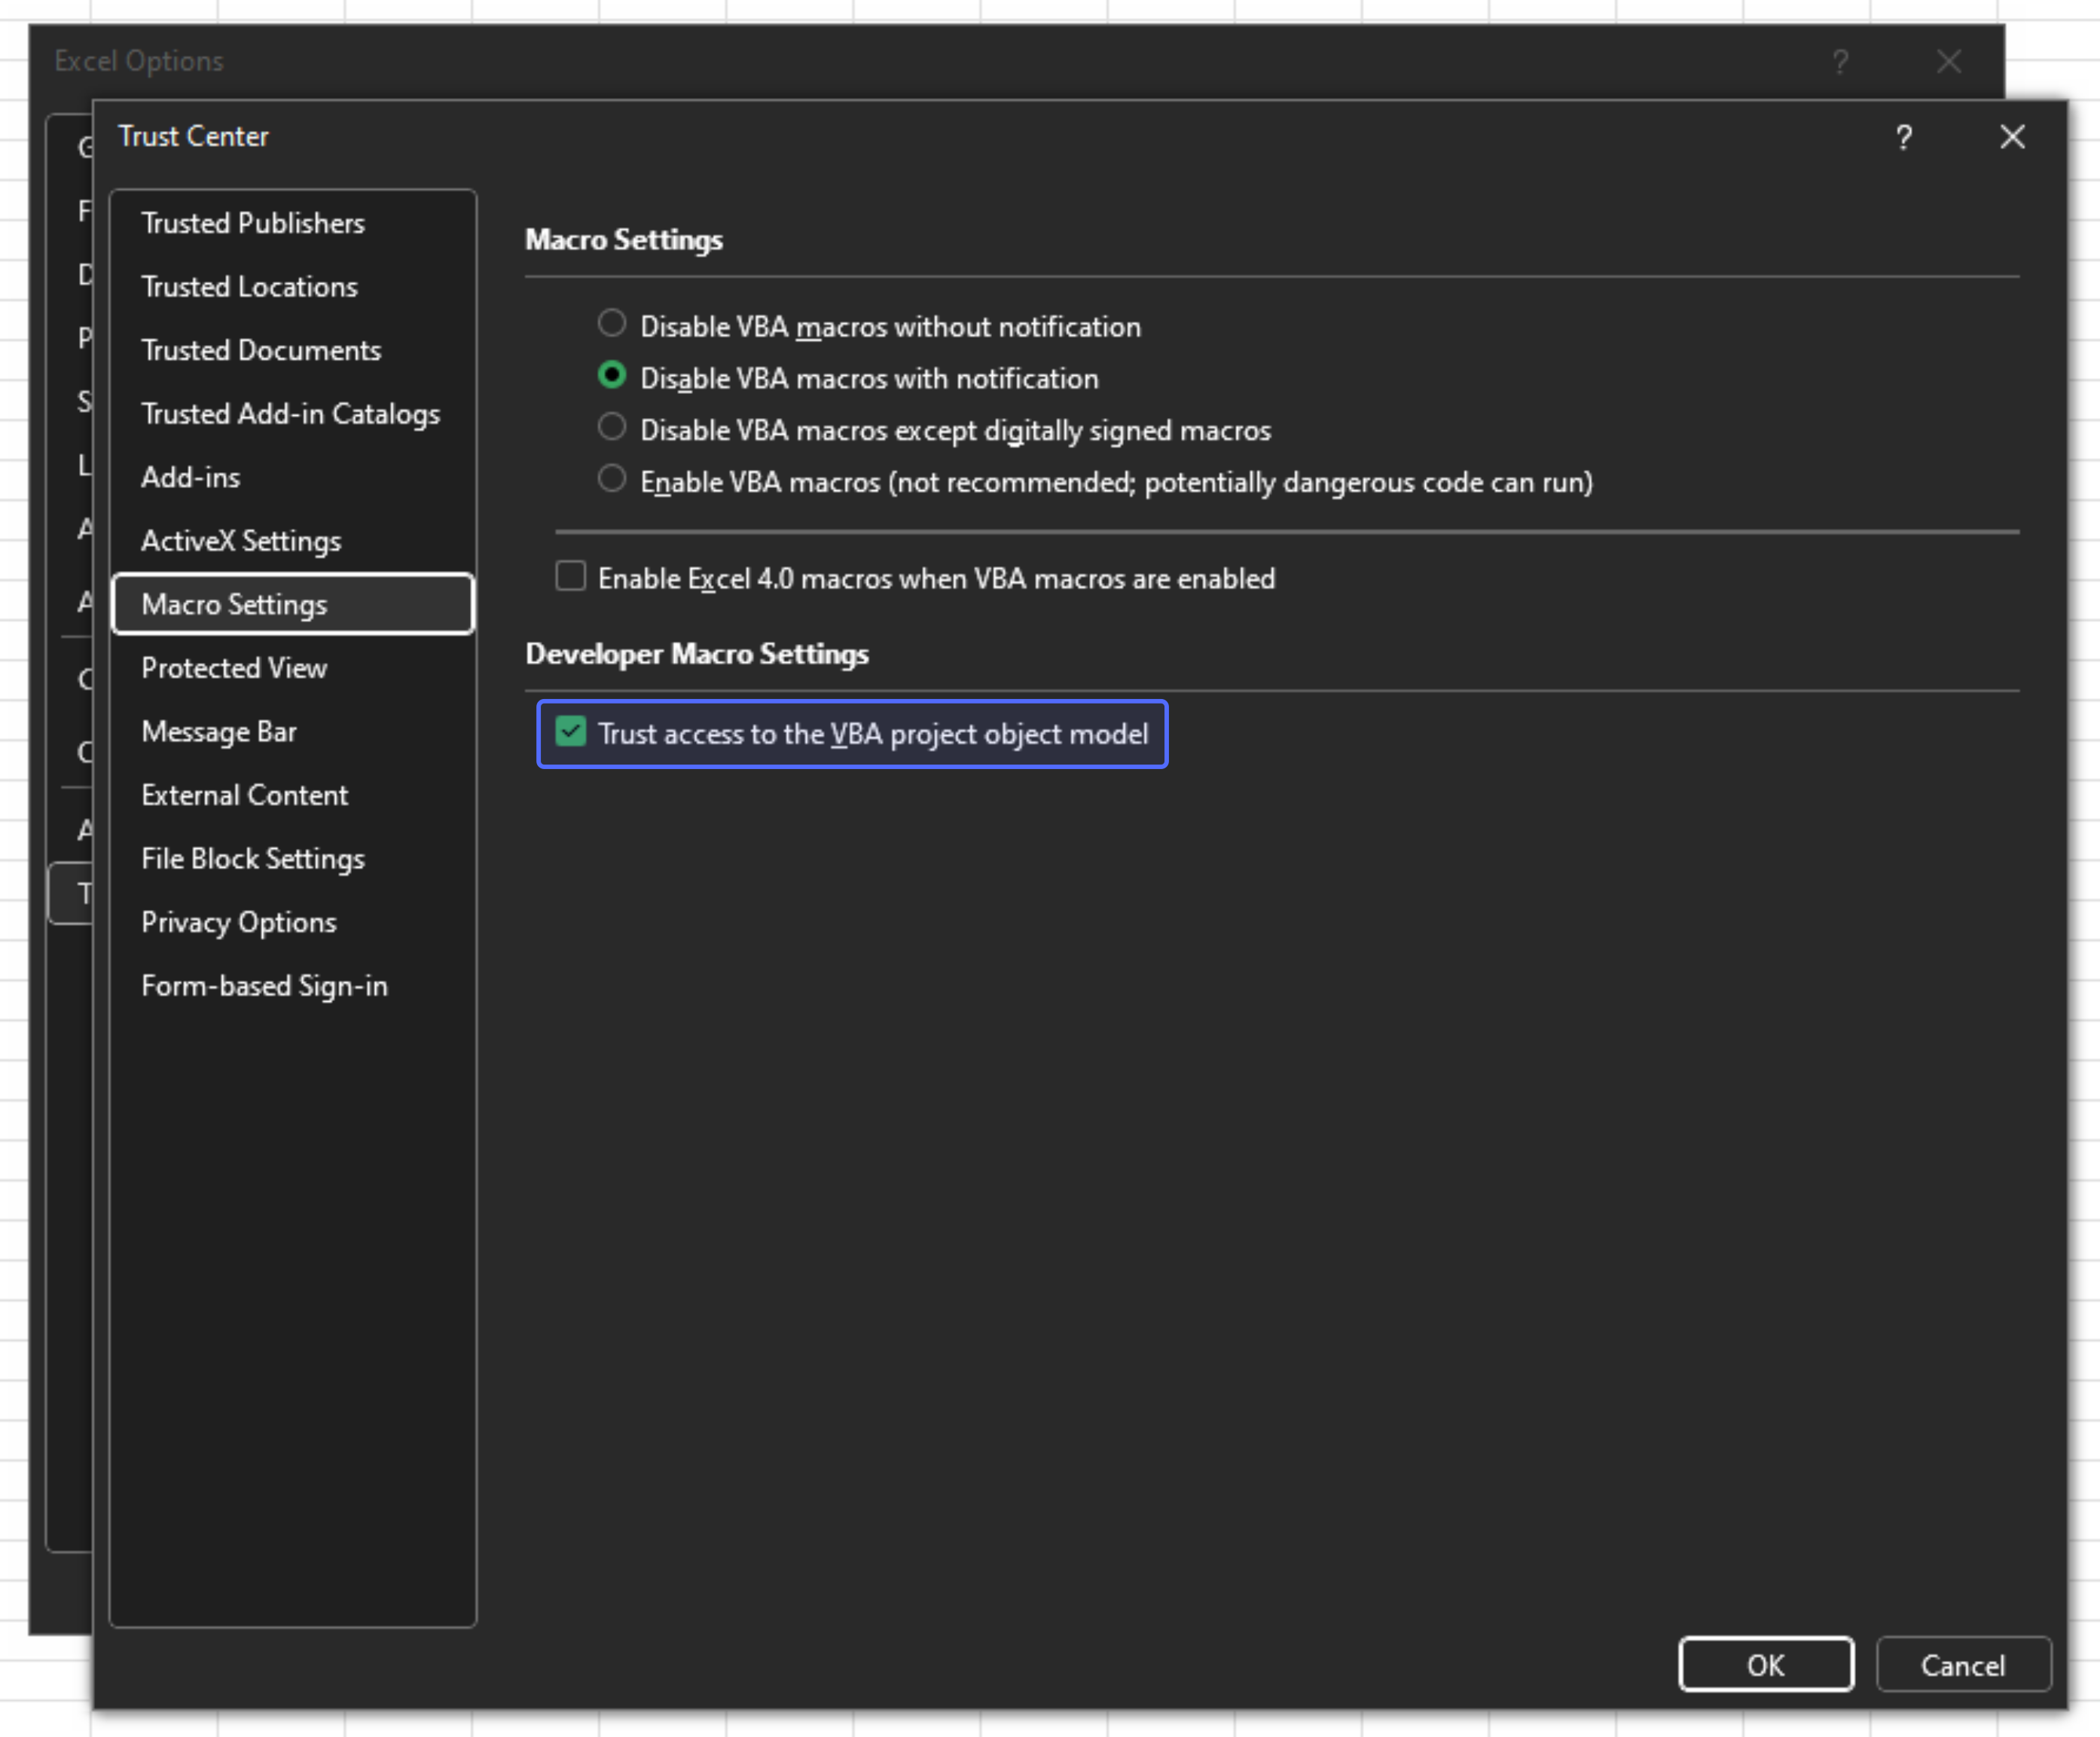Open Trust Center help question mark
This screenshot has height=1737, width=2100.
point(1904,137)
